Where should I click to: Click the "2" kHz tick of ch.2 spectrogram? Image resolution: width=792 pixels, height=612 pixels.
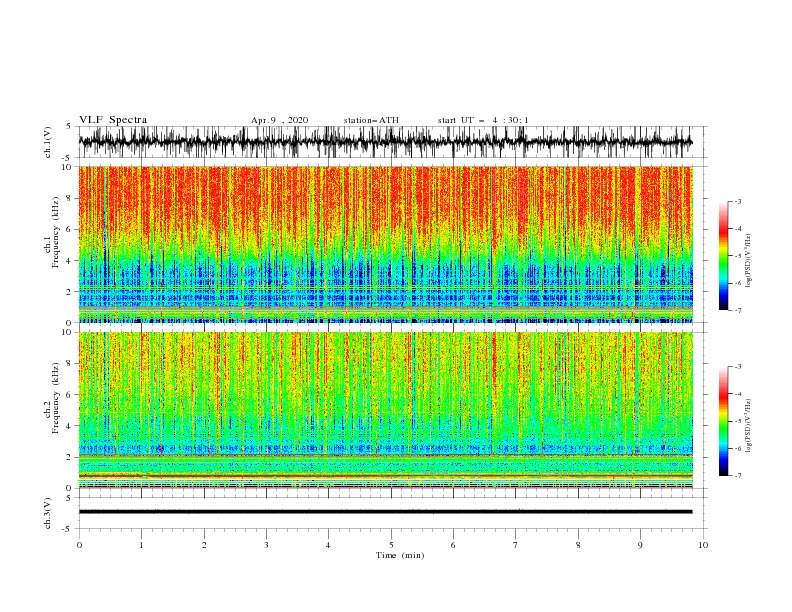coord(69,457)
